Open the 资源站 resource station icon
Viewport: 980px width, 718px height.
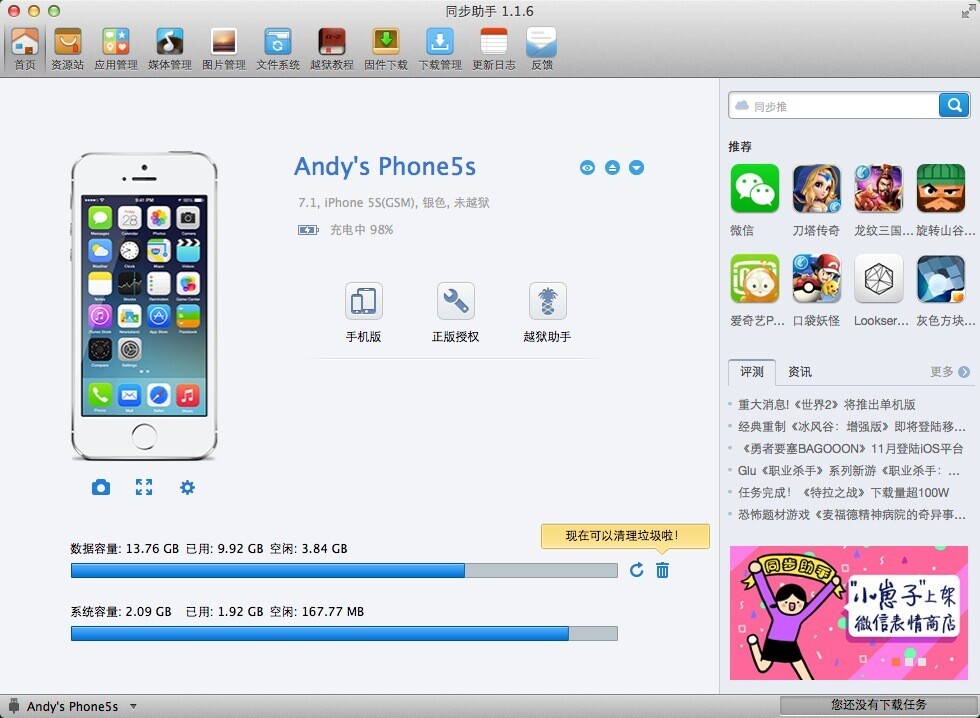[x=68, y=49]
